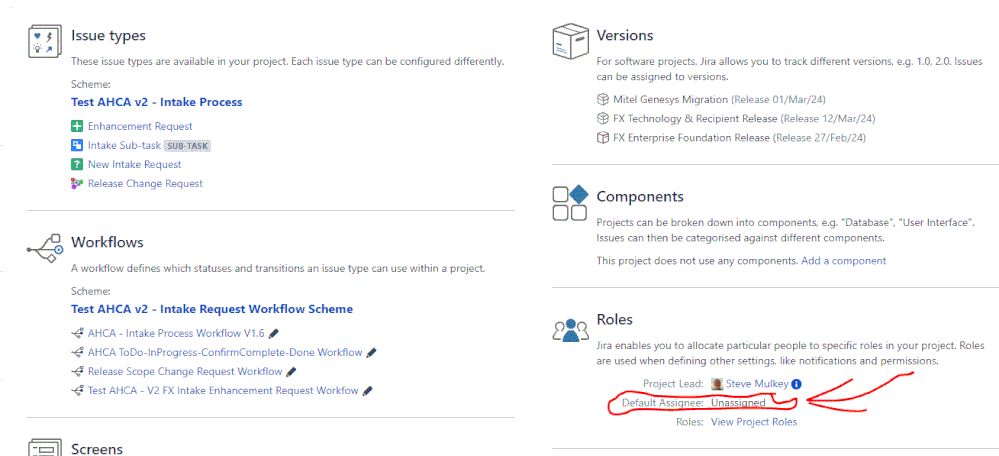This screenshot has height=456, width=999.
Task: Open the Intake Sub-task issue type
Action: tap(124, 145)
